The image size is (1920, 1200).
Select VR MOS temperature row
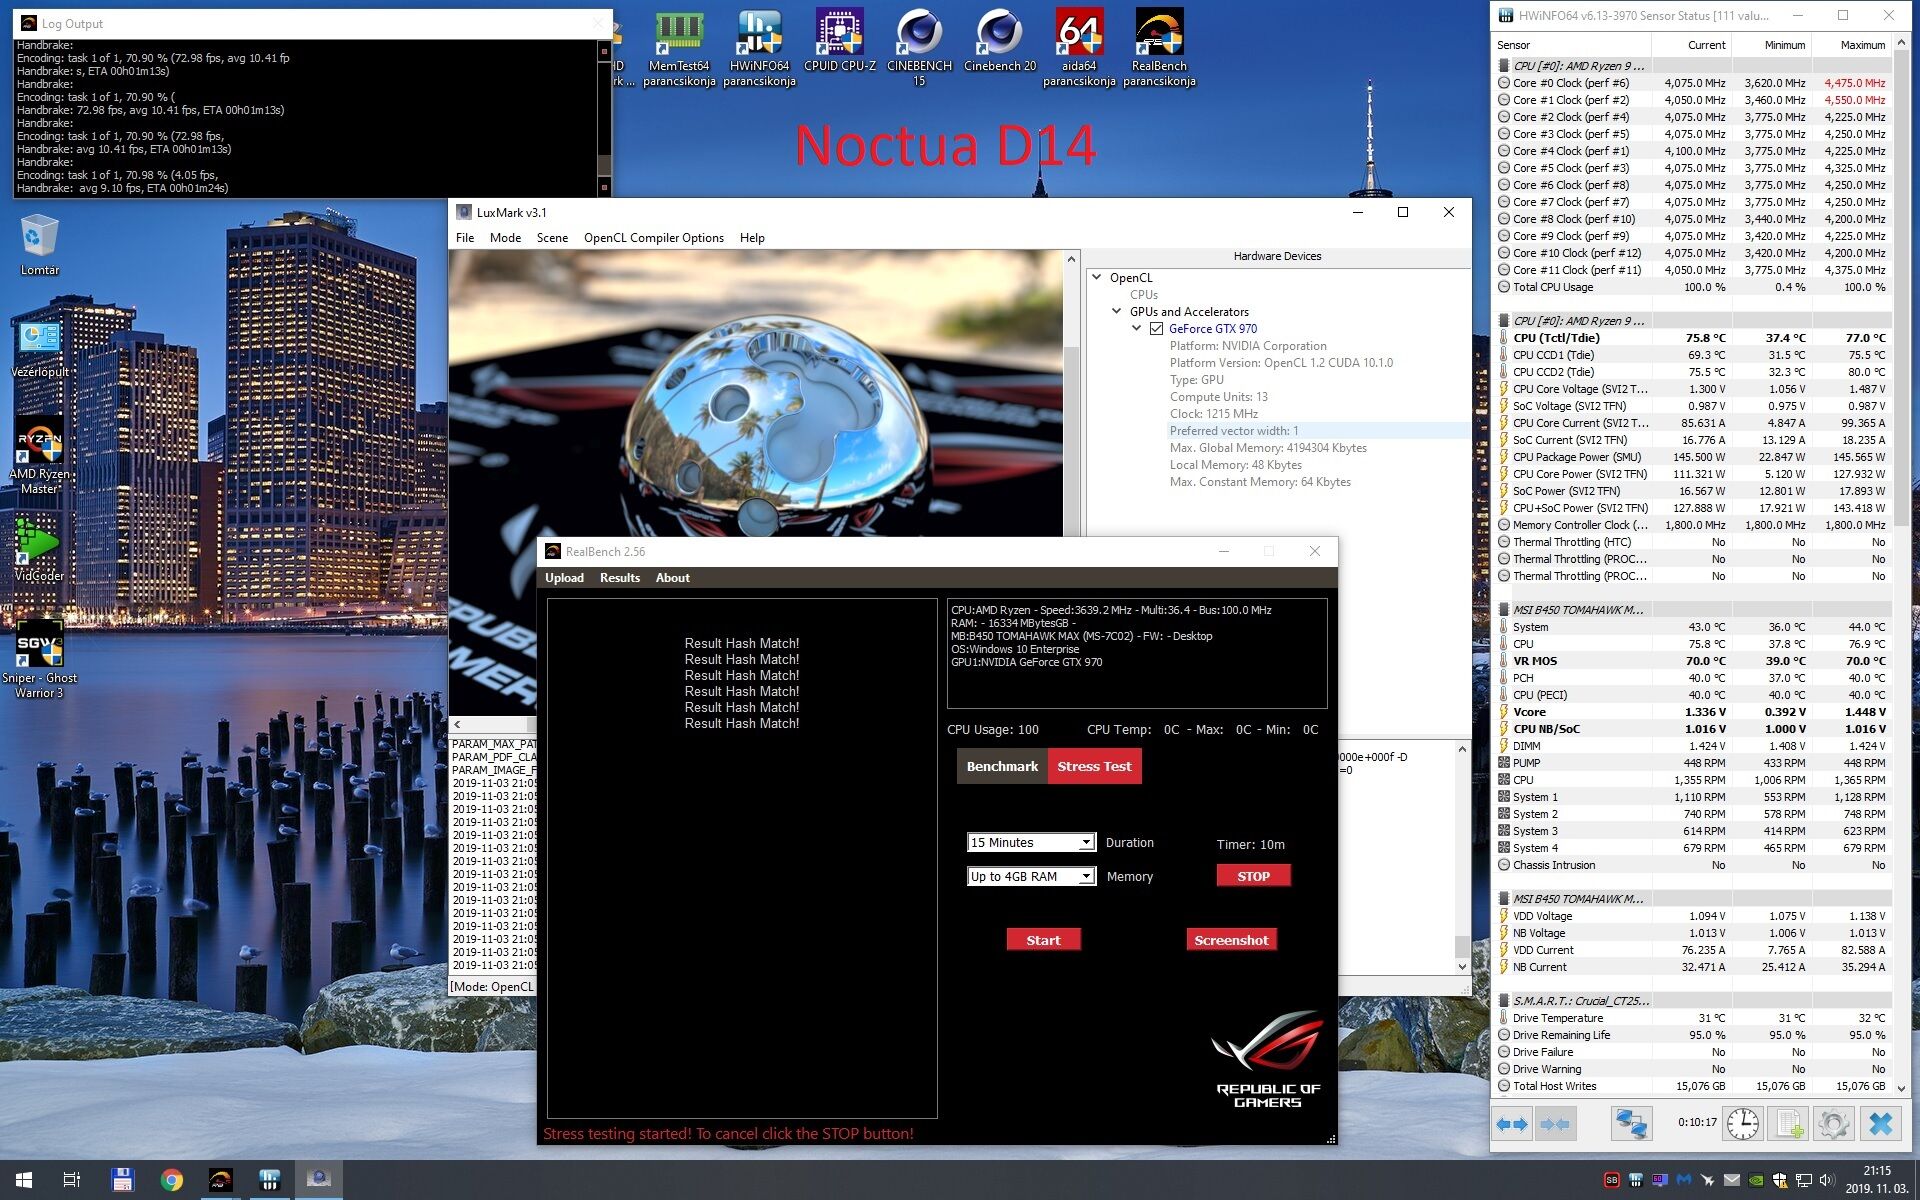(1692, 661)
